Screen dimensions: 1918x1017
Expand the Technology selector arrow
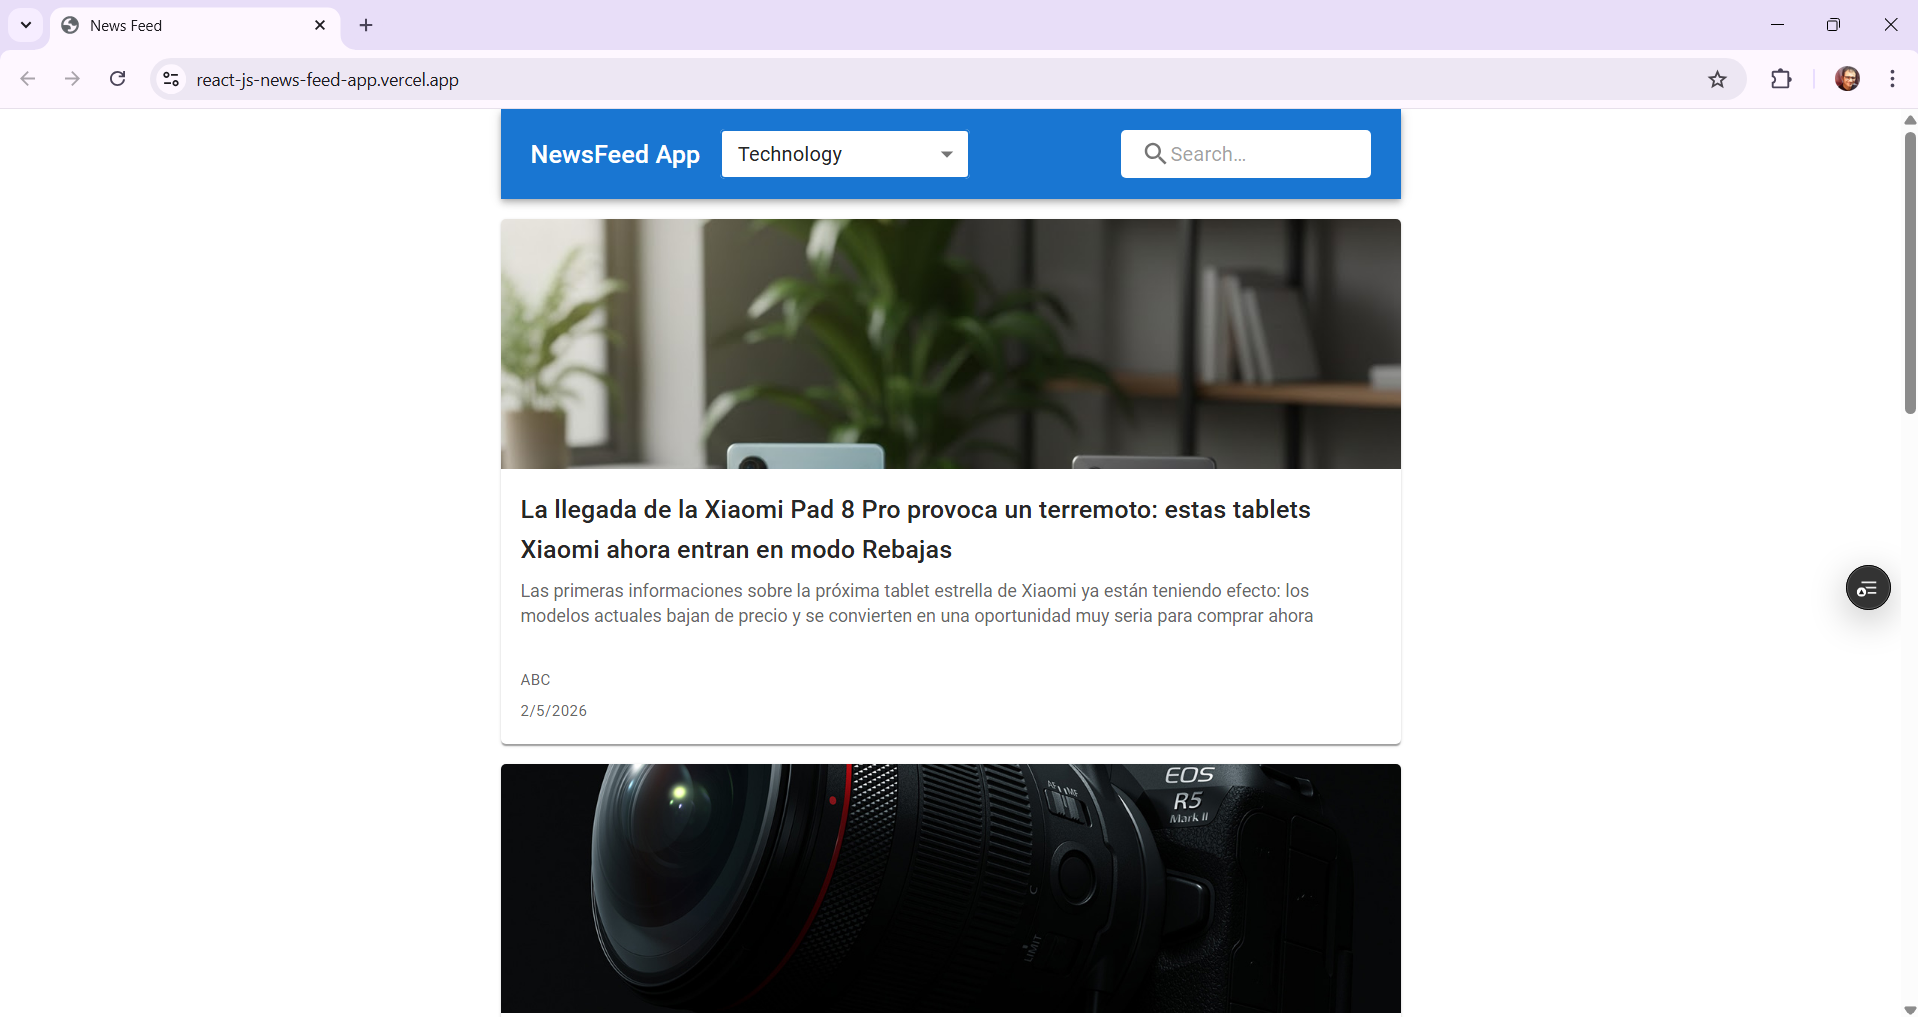945,154
